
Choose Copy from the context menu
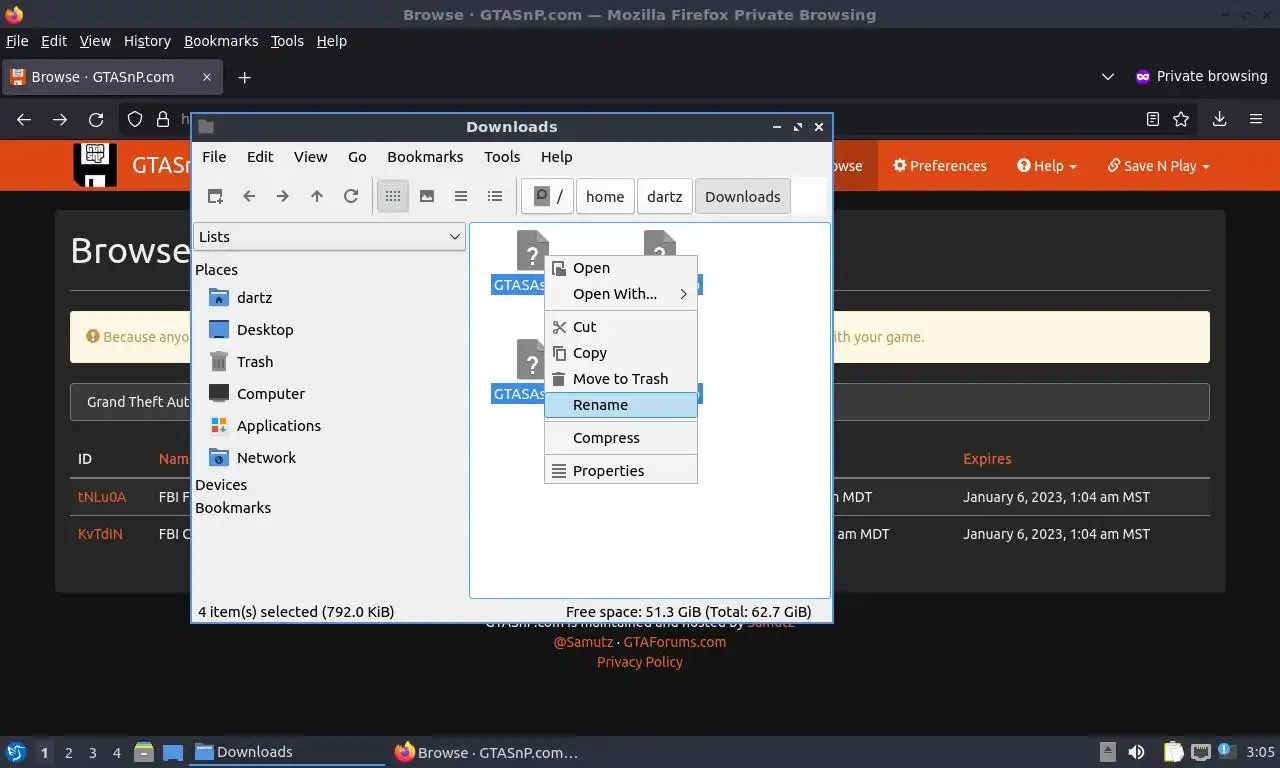(x=620, y=353)
